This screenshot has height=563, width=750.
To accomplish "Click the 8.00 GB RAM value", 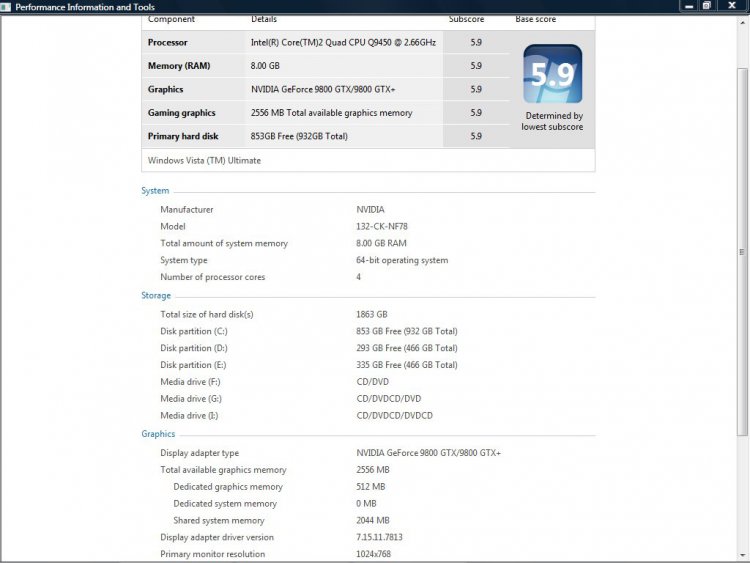I will pyautogui.click(x=381, y=243).
